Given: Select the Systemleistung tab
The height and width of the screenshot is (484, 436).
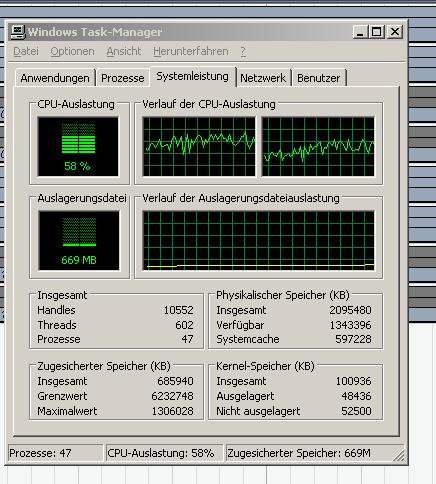Looking at the screenshot, I should point(193,77).
